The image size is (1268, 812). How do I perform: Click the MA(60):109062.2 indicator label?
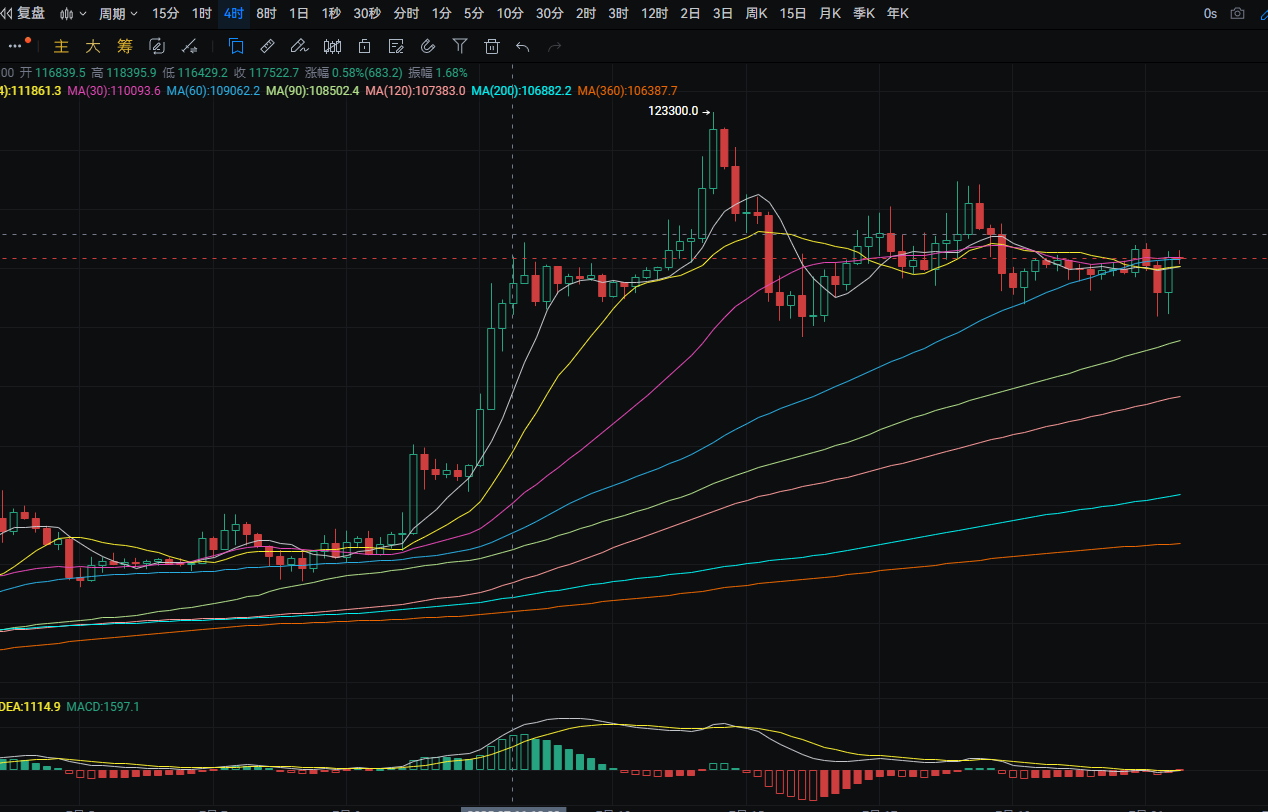coord(213,90)
